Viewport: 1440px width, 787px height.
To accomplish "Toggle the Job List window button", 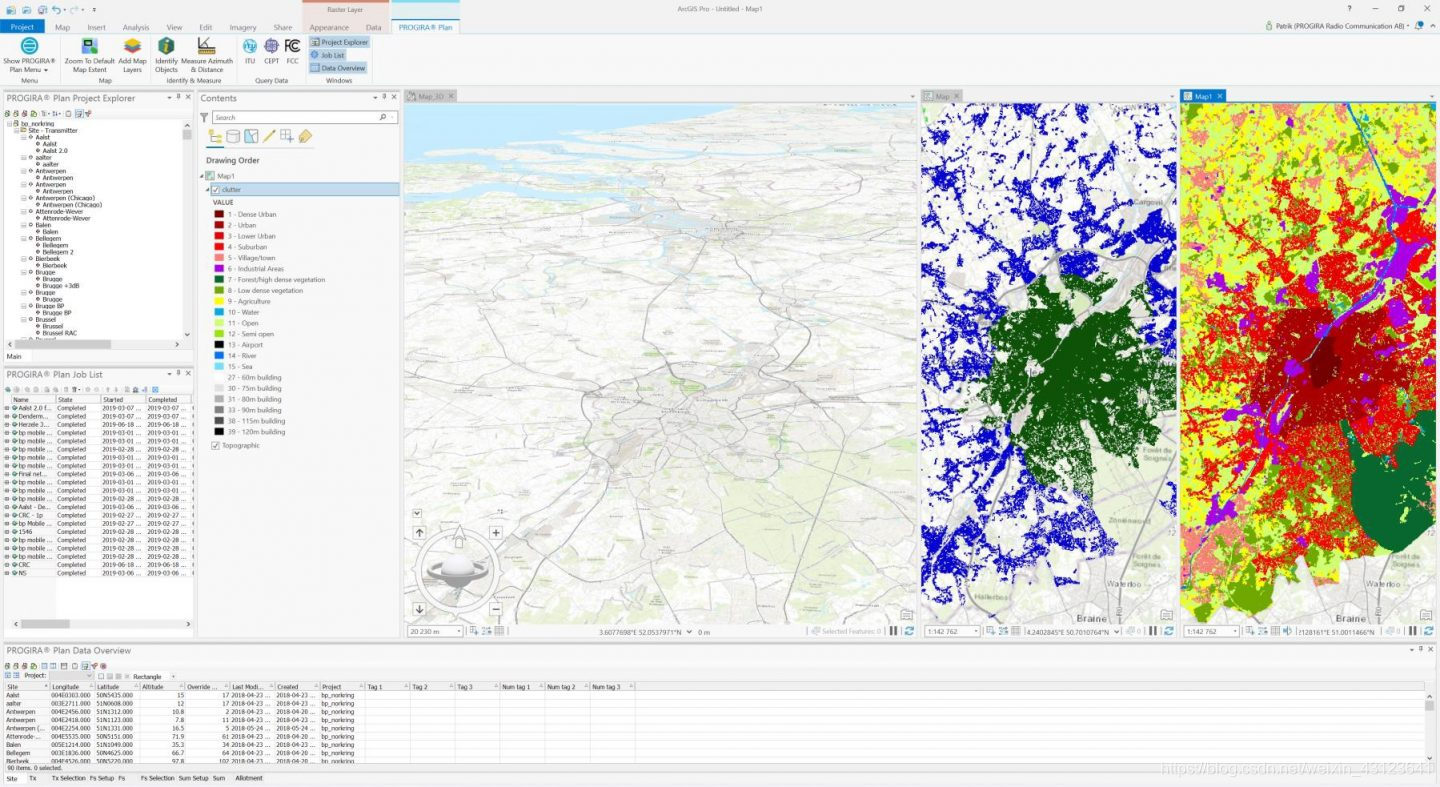I will 327,55.
